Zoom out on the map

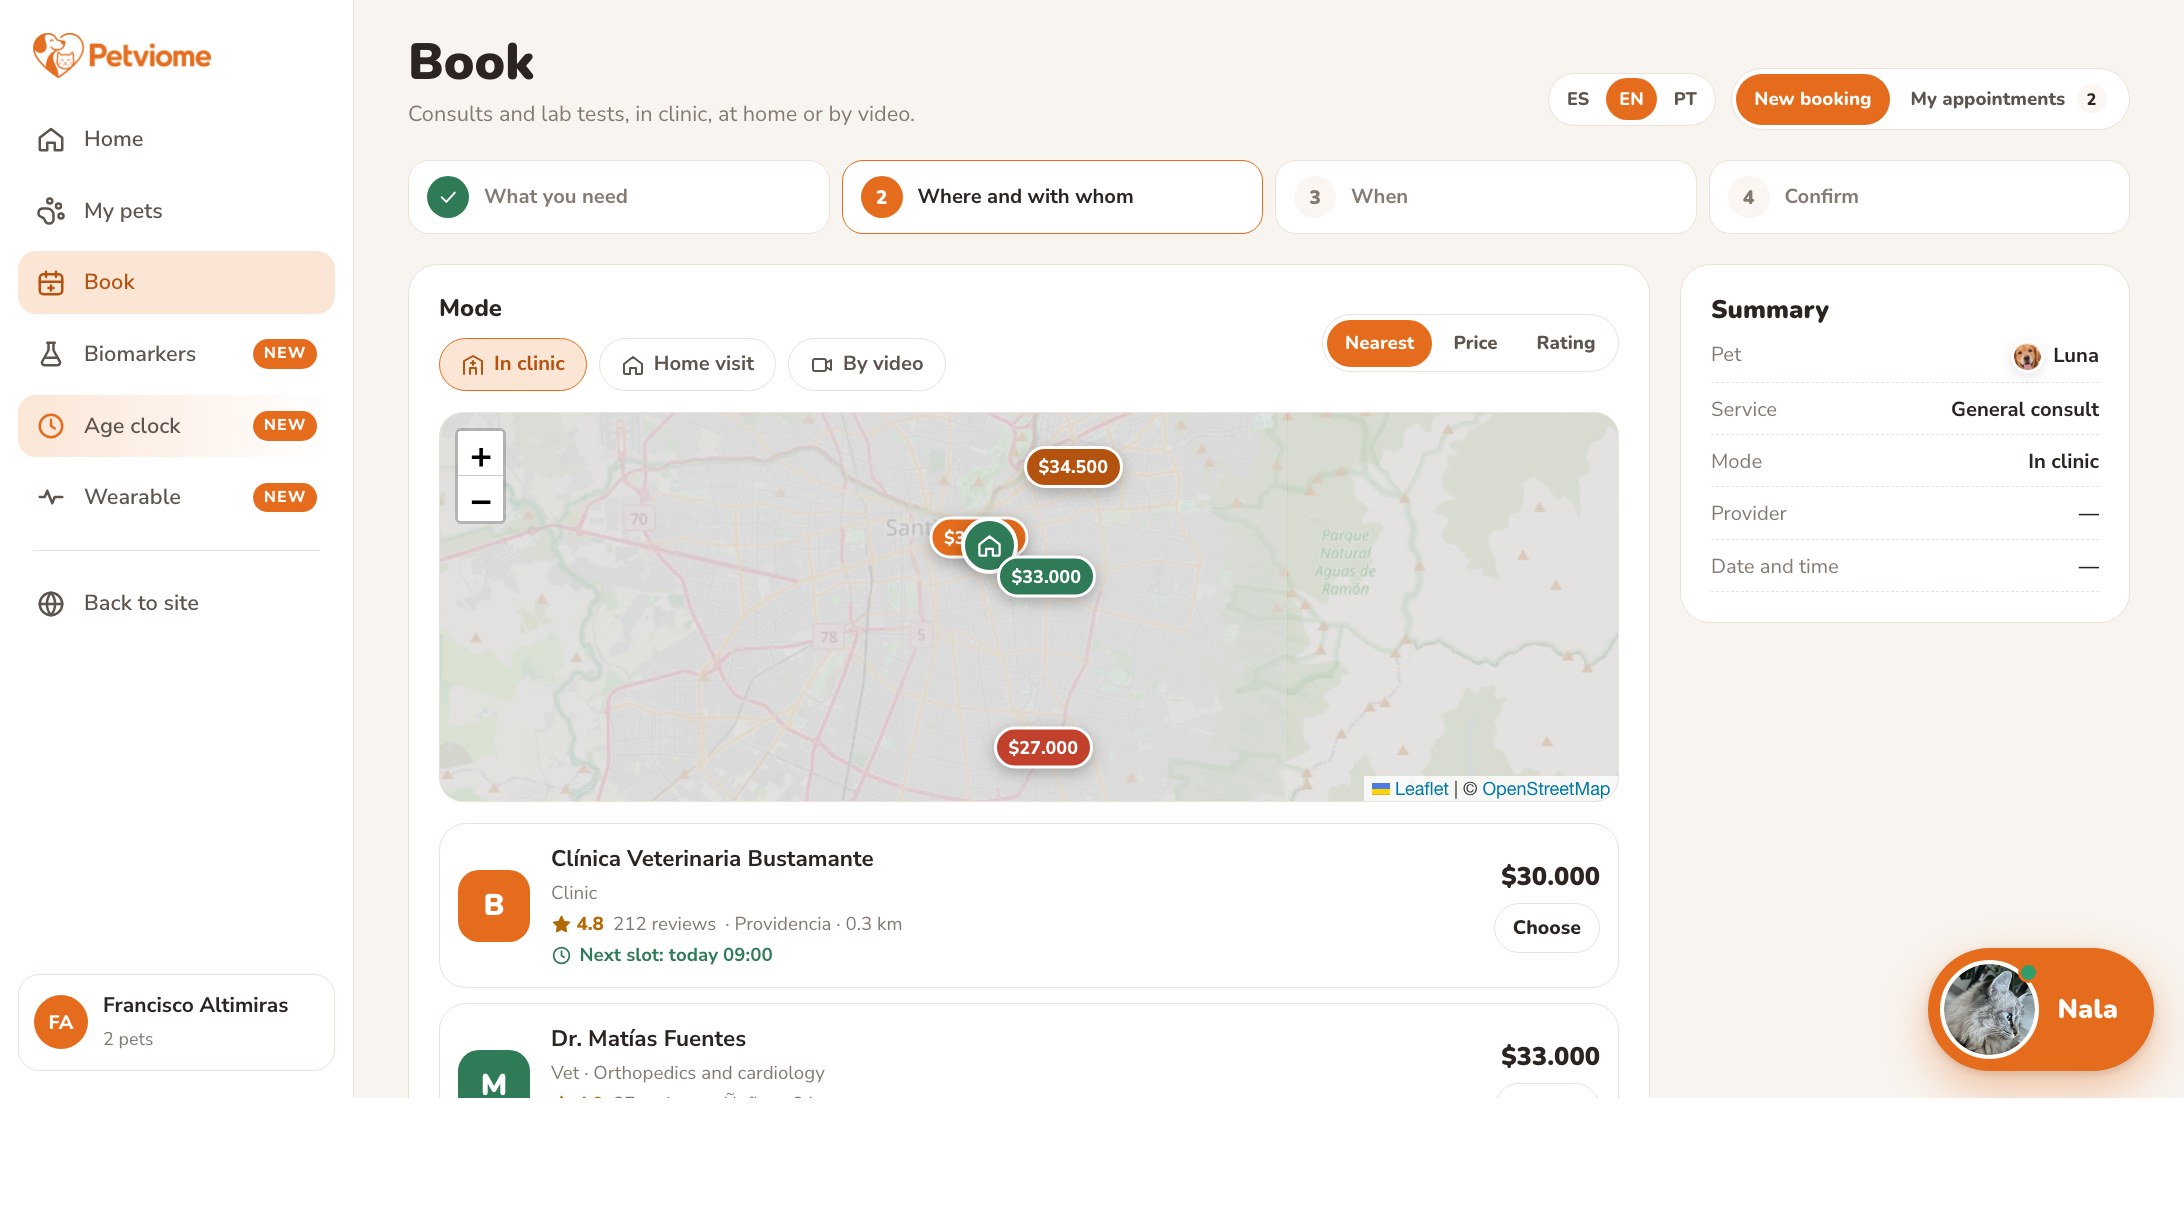[x=480, y=500]
